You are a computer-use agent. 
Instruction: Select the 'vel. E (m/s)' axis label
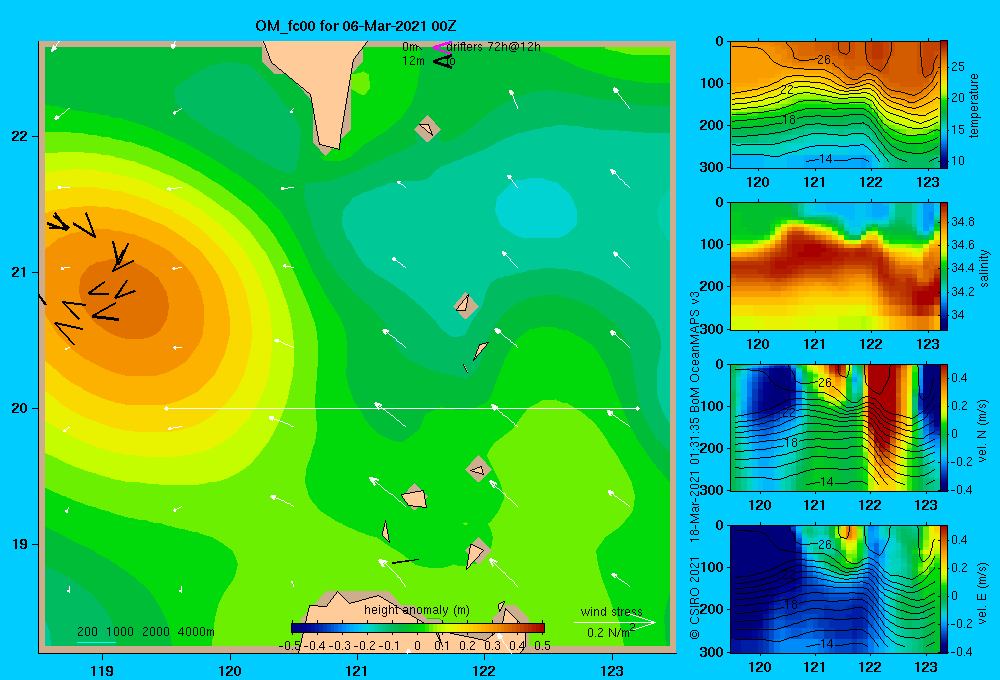pyautogui.click(x=982, y=592)
